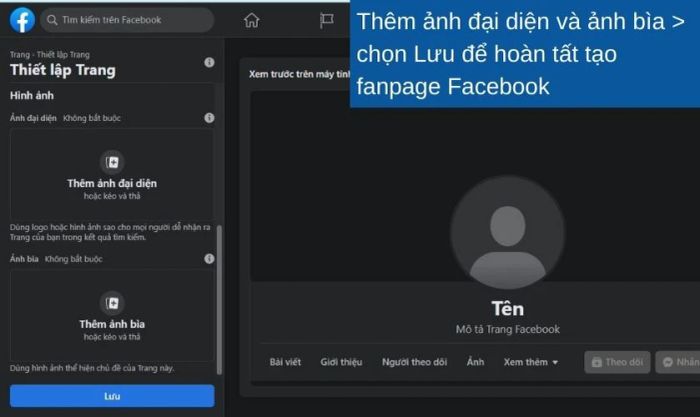Click the Tên page name in preview

coord(508,309)
